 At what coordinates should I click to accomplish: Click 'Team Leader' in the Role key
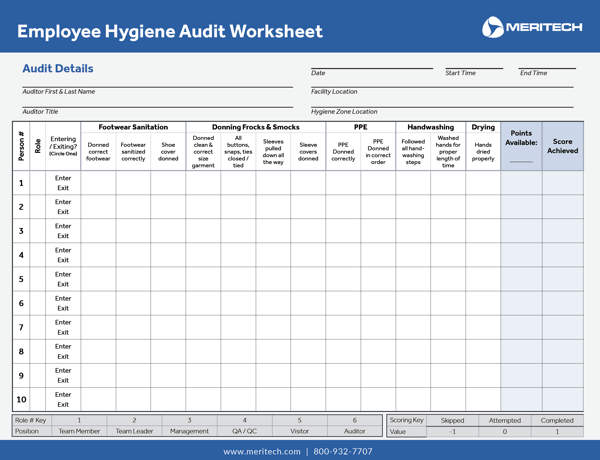point(134,431)
